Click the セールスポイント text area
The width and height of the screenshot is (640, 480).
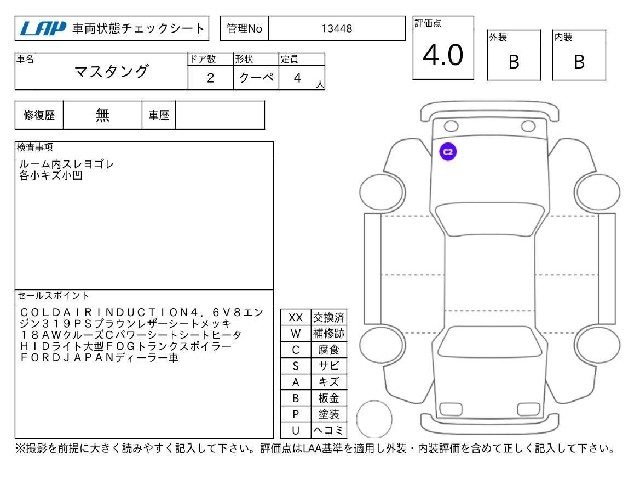(x=144, y=364)
